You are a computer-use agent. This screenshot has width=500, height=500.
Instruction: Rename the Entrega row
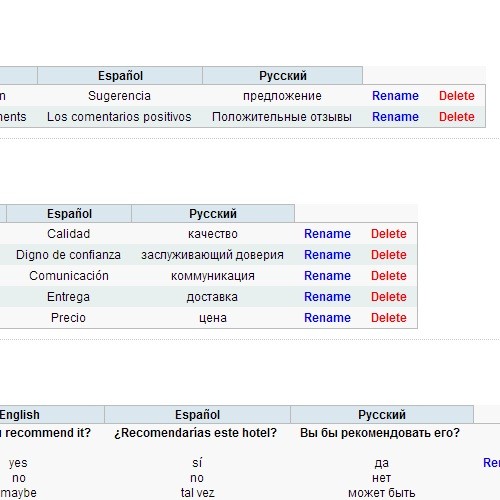coord(327,297)
